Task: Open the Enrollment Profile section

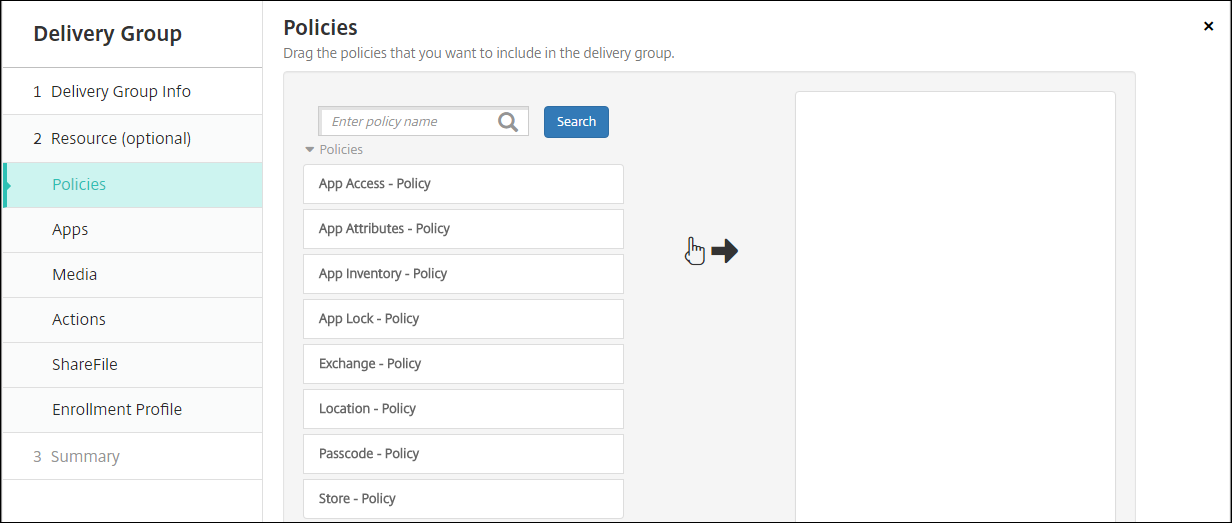Action: (x=117, y=409)
